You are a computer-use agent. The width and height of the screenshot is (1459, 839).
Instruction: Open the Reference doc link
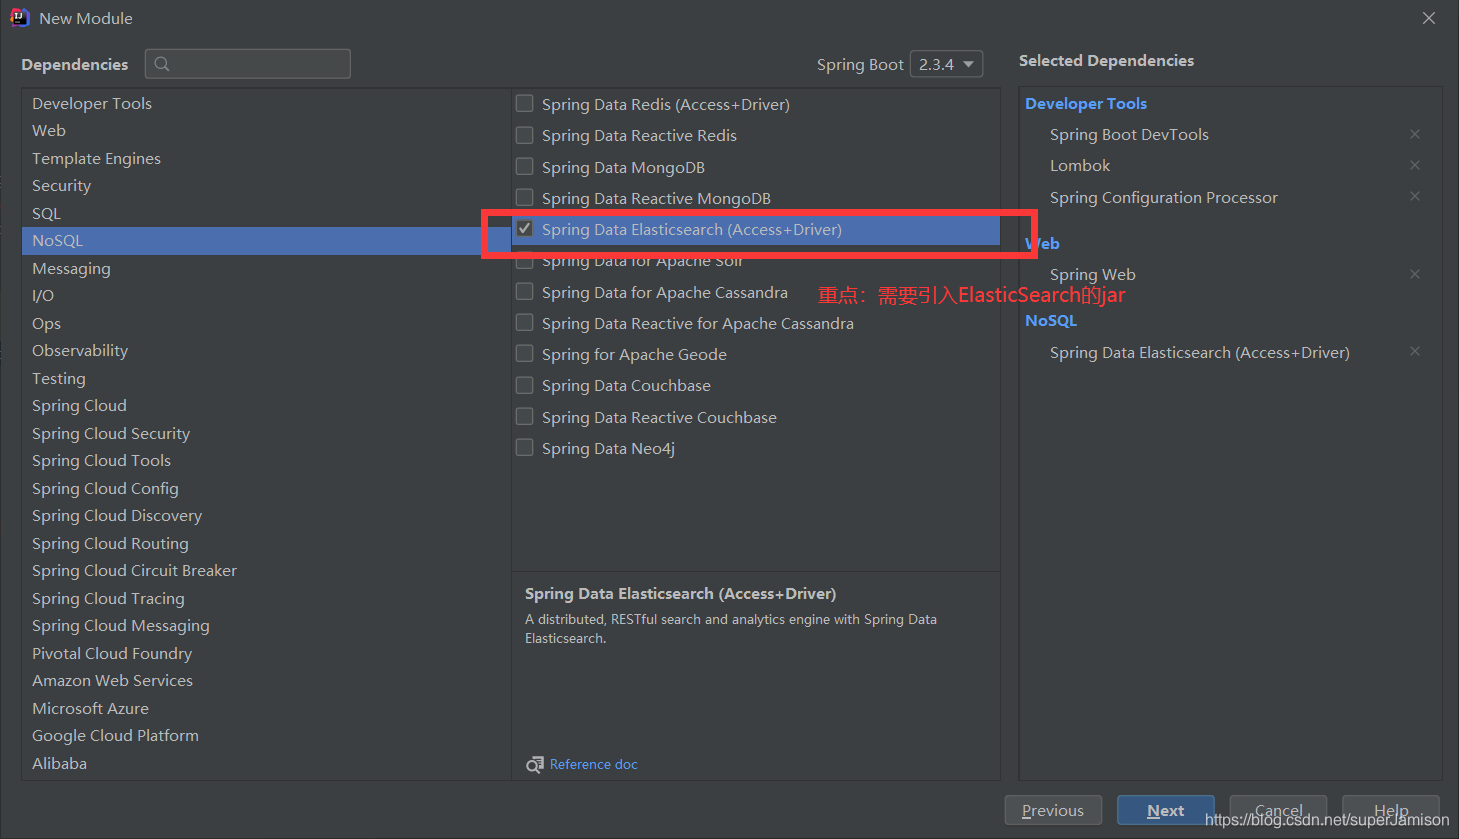593,764
